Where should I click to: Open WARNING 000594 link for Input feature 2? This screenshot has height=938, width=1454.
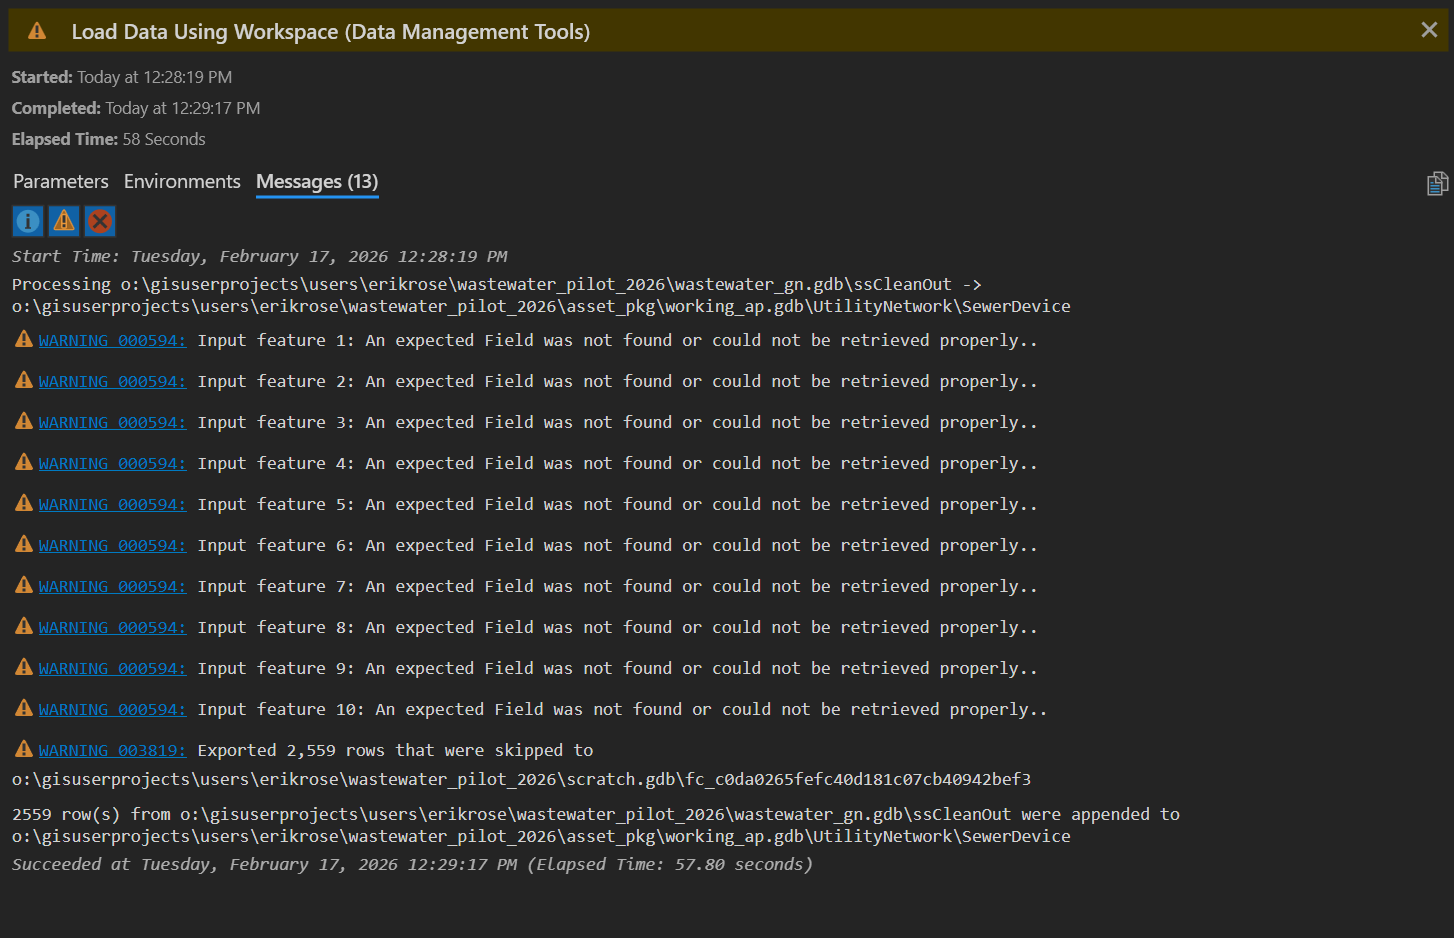pyautogui.click(x=111, y=380)
